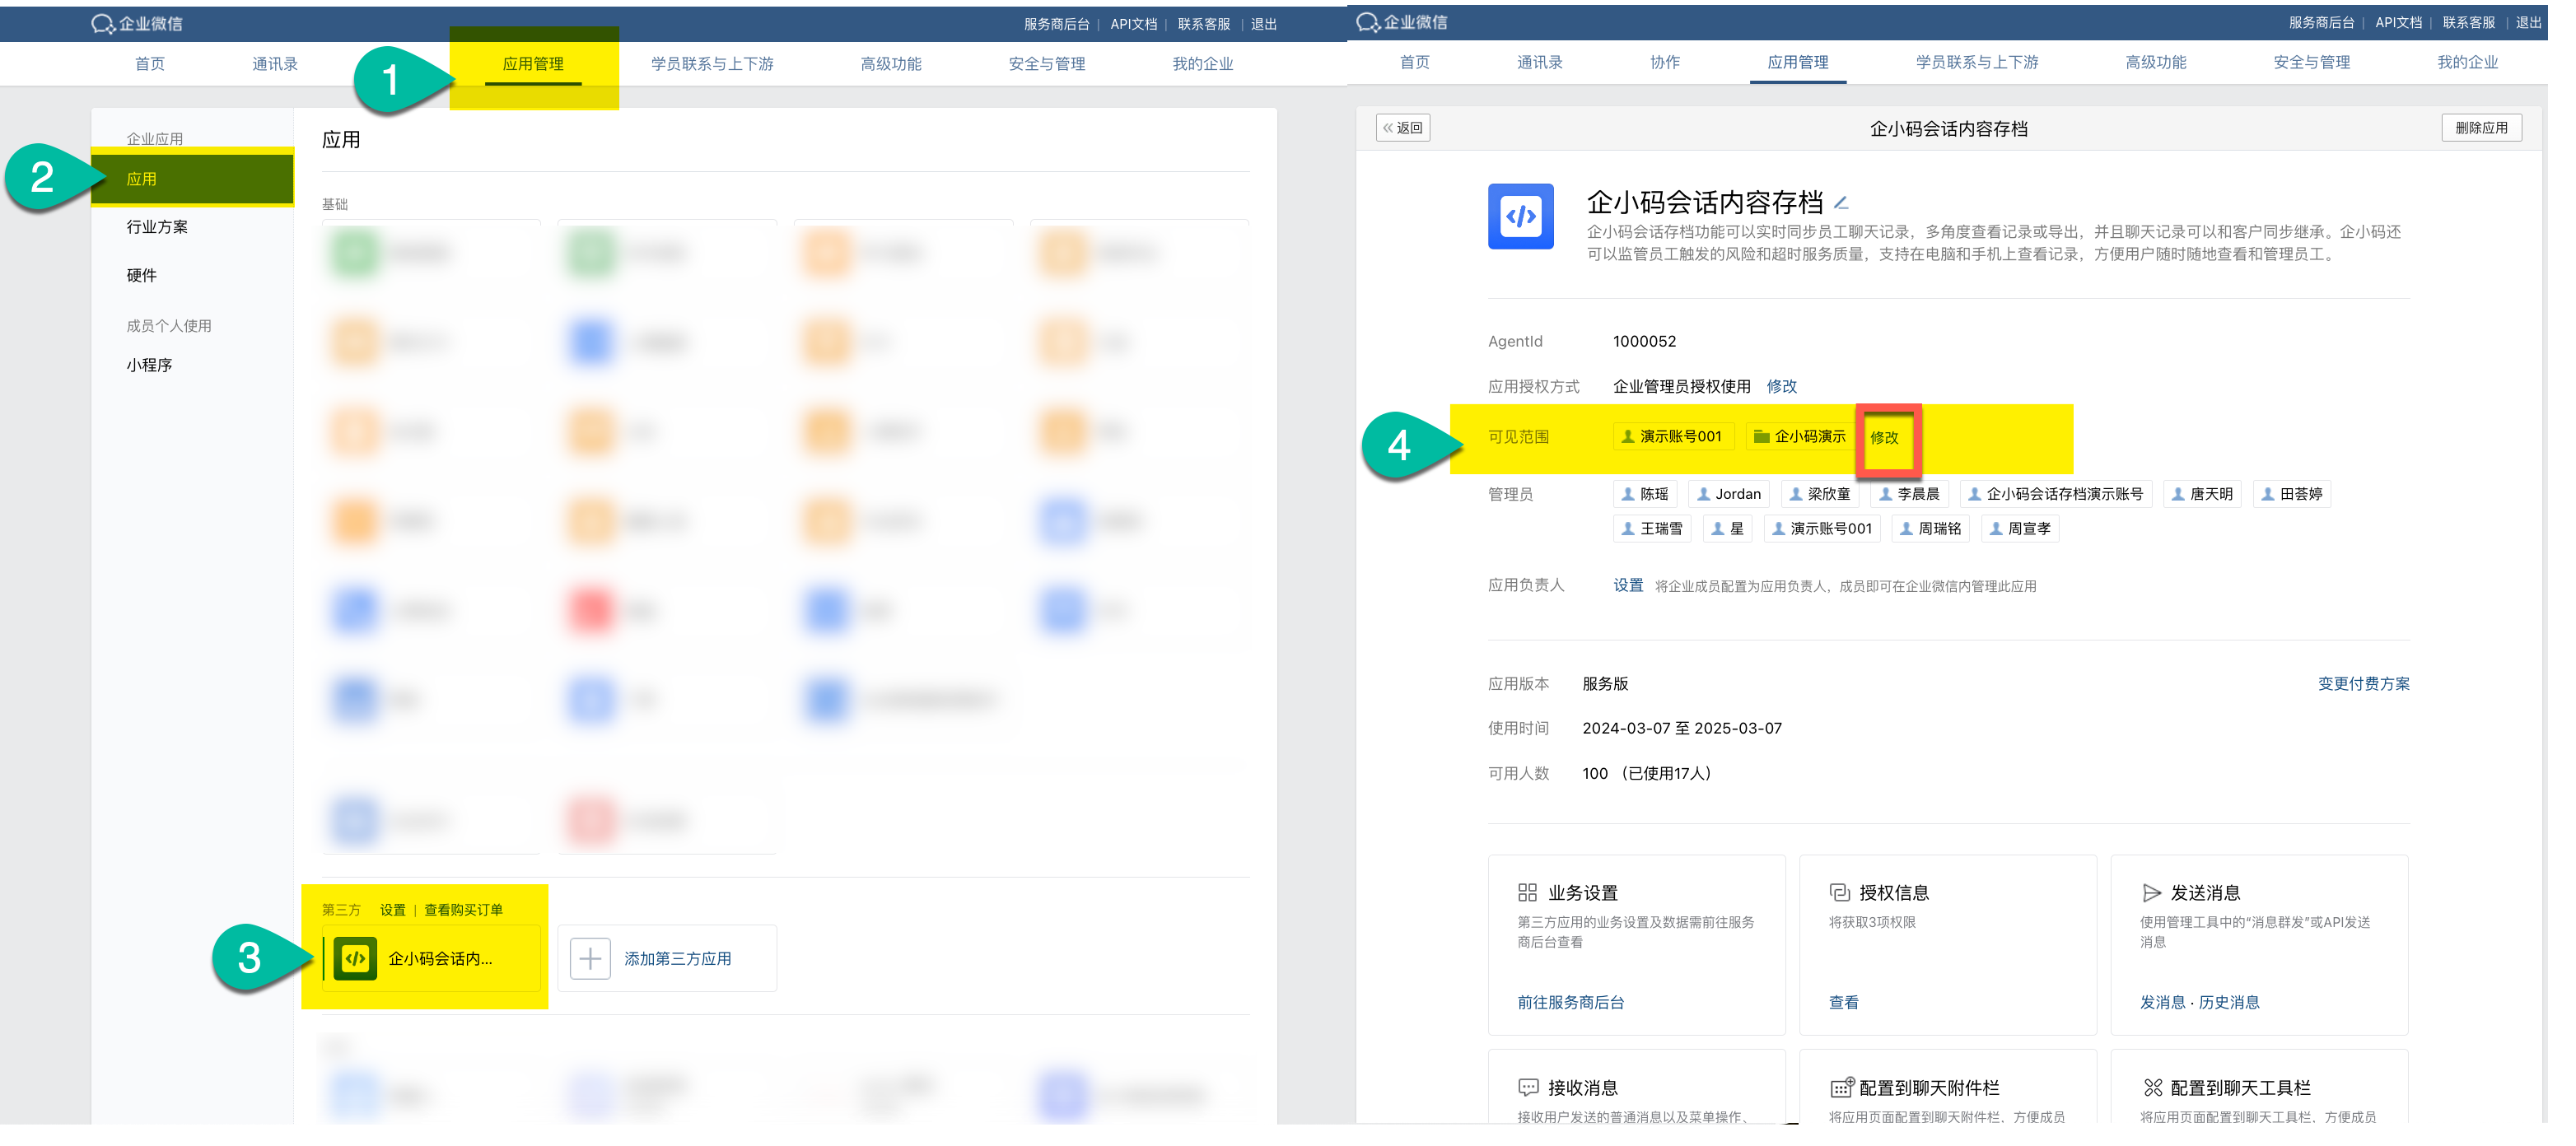The image size is (2576, 1146).
Task: Click 添加第三方应用 link
Action: [677, 958]
